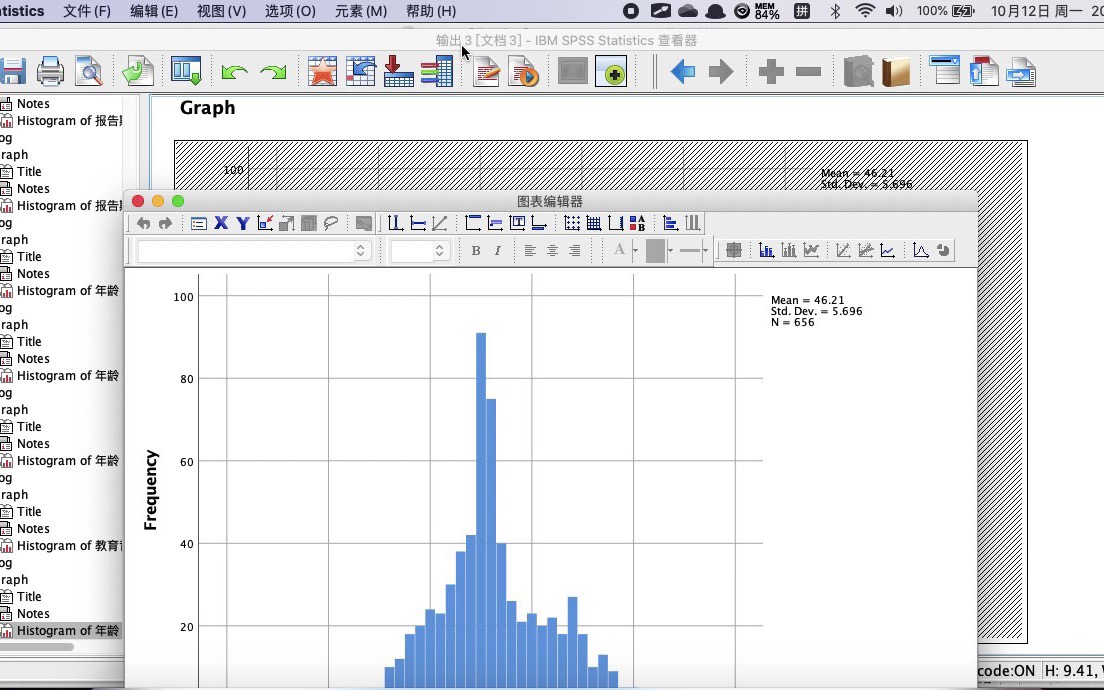Open the text color A dropdown arrow

(635, 251)
